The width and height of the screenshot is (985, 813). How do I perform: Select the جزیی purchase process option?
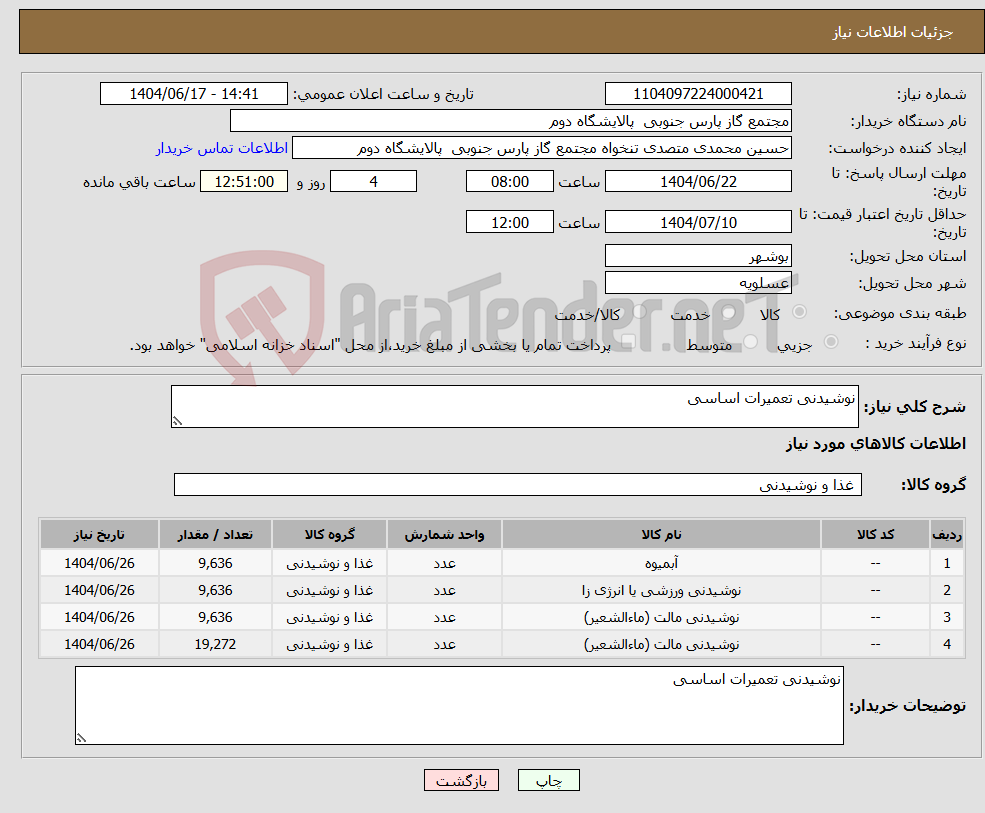tap(831, 341)
